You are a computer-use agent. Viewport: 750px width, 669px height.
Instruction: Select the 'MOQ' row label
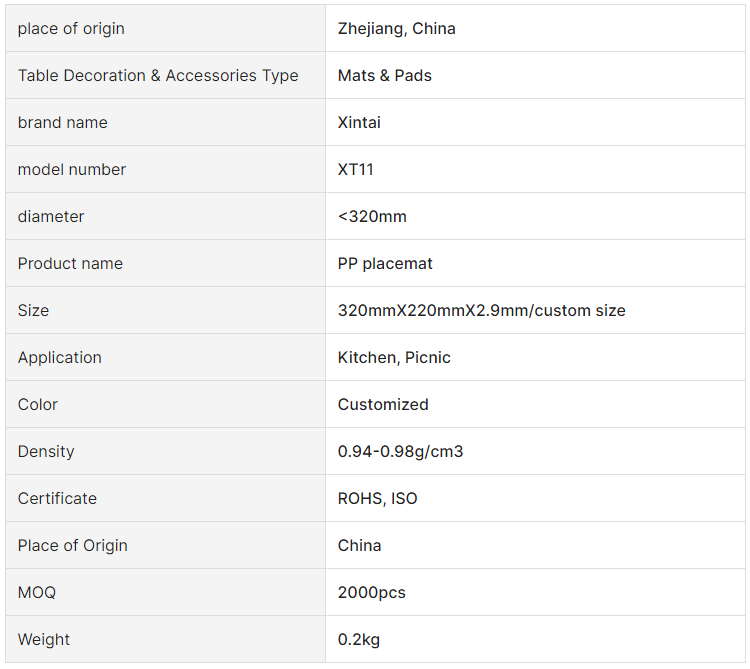point(37,593)
